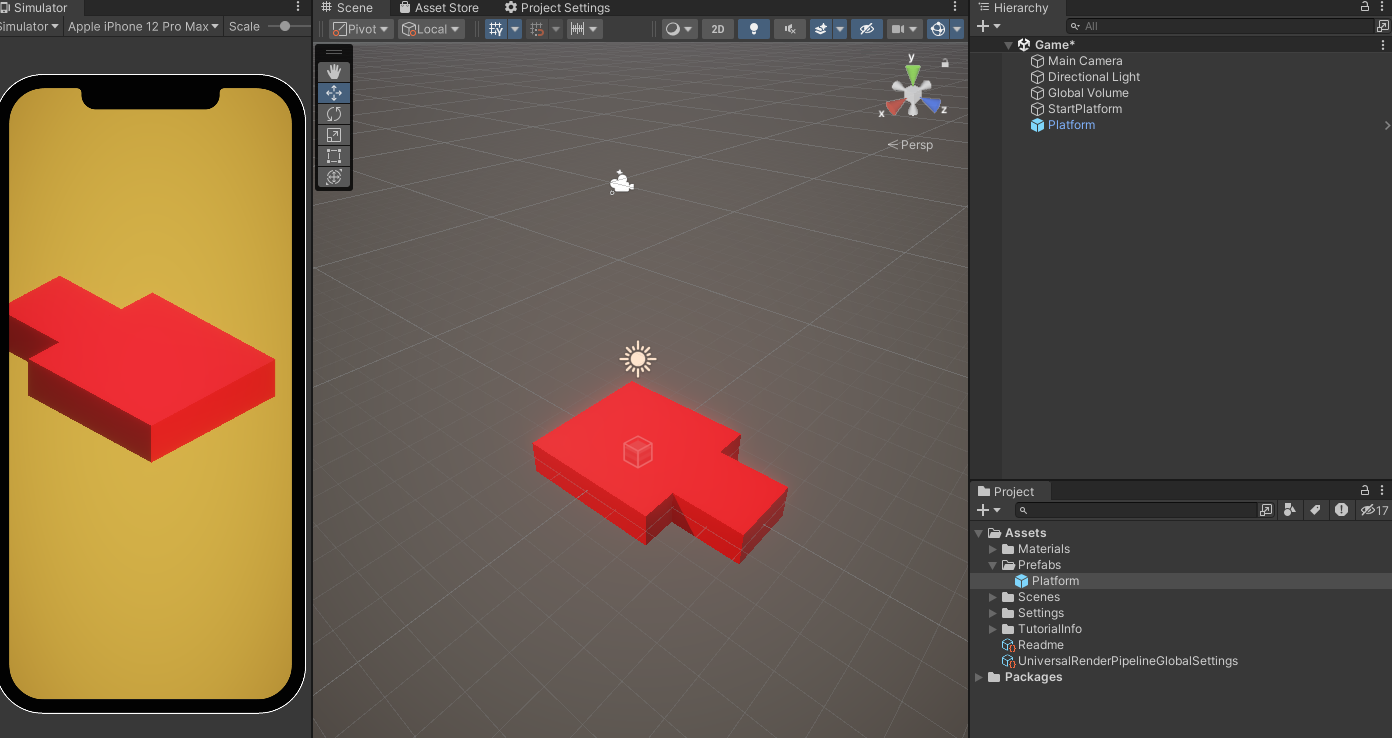Open the gizmos dropdown arrow
1392x738 pixels.
(957, 29)
